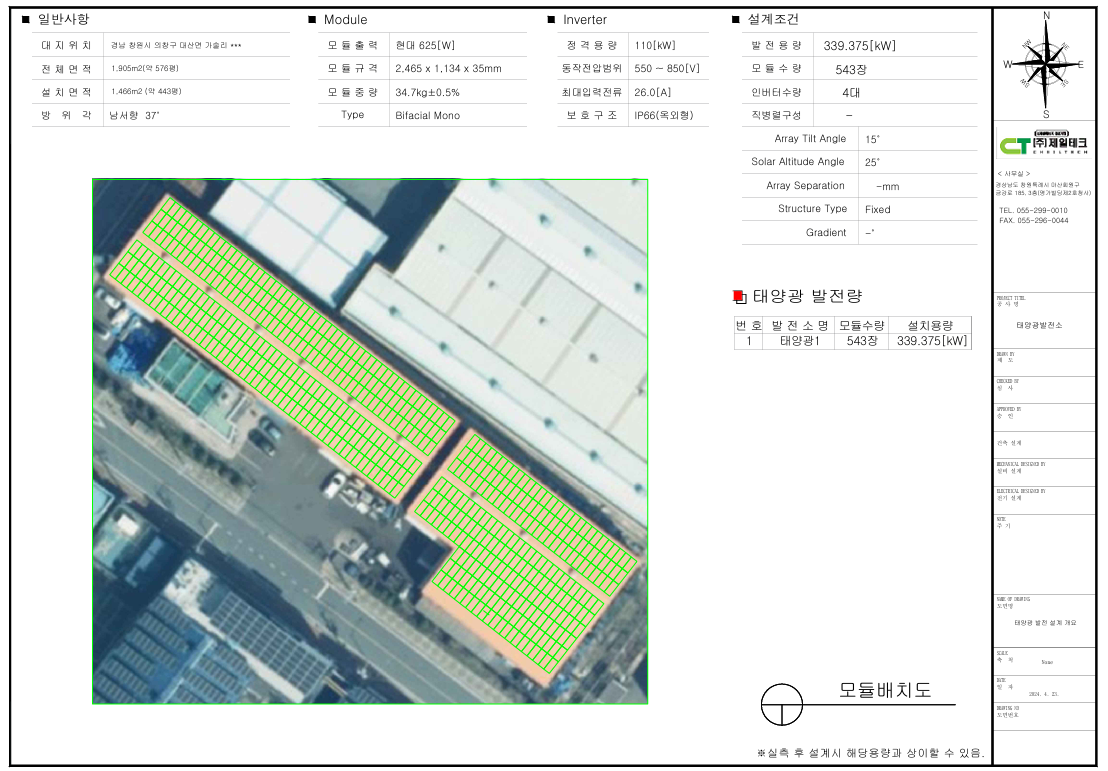Image resolution: width=1108 pixels, height=771 pixels.
Task: Click the 설치용량 column header
Action: (932, 325)
